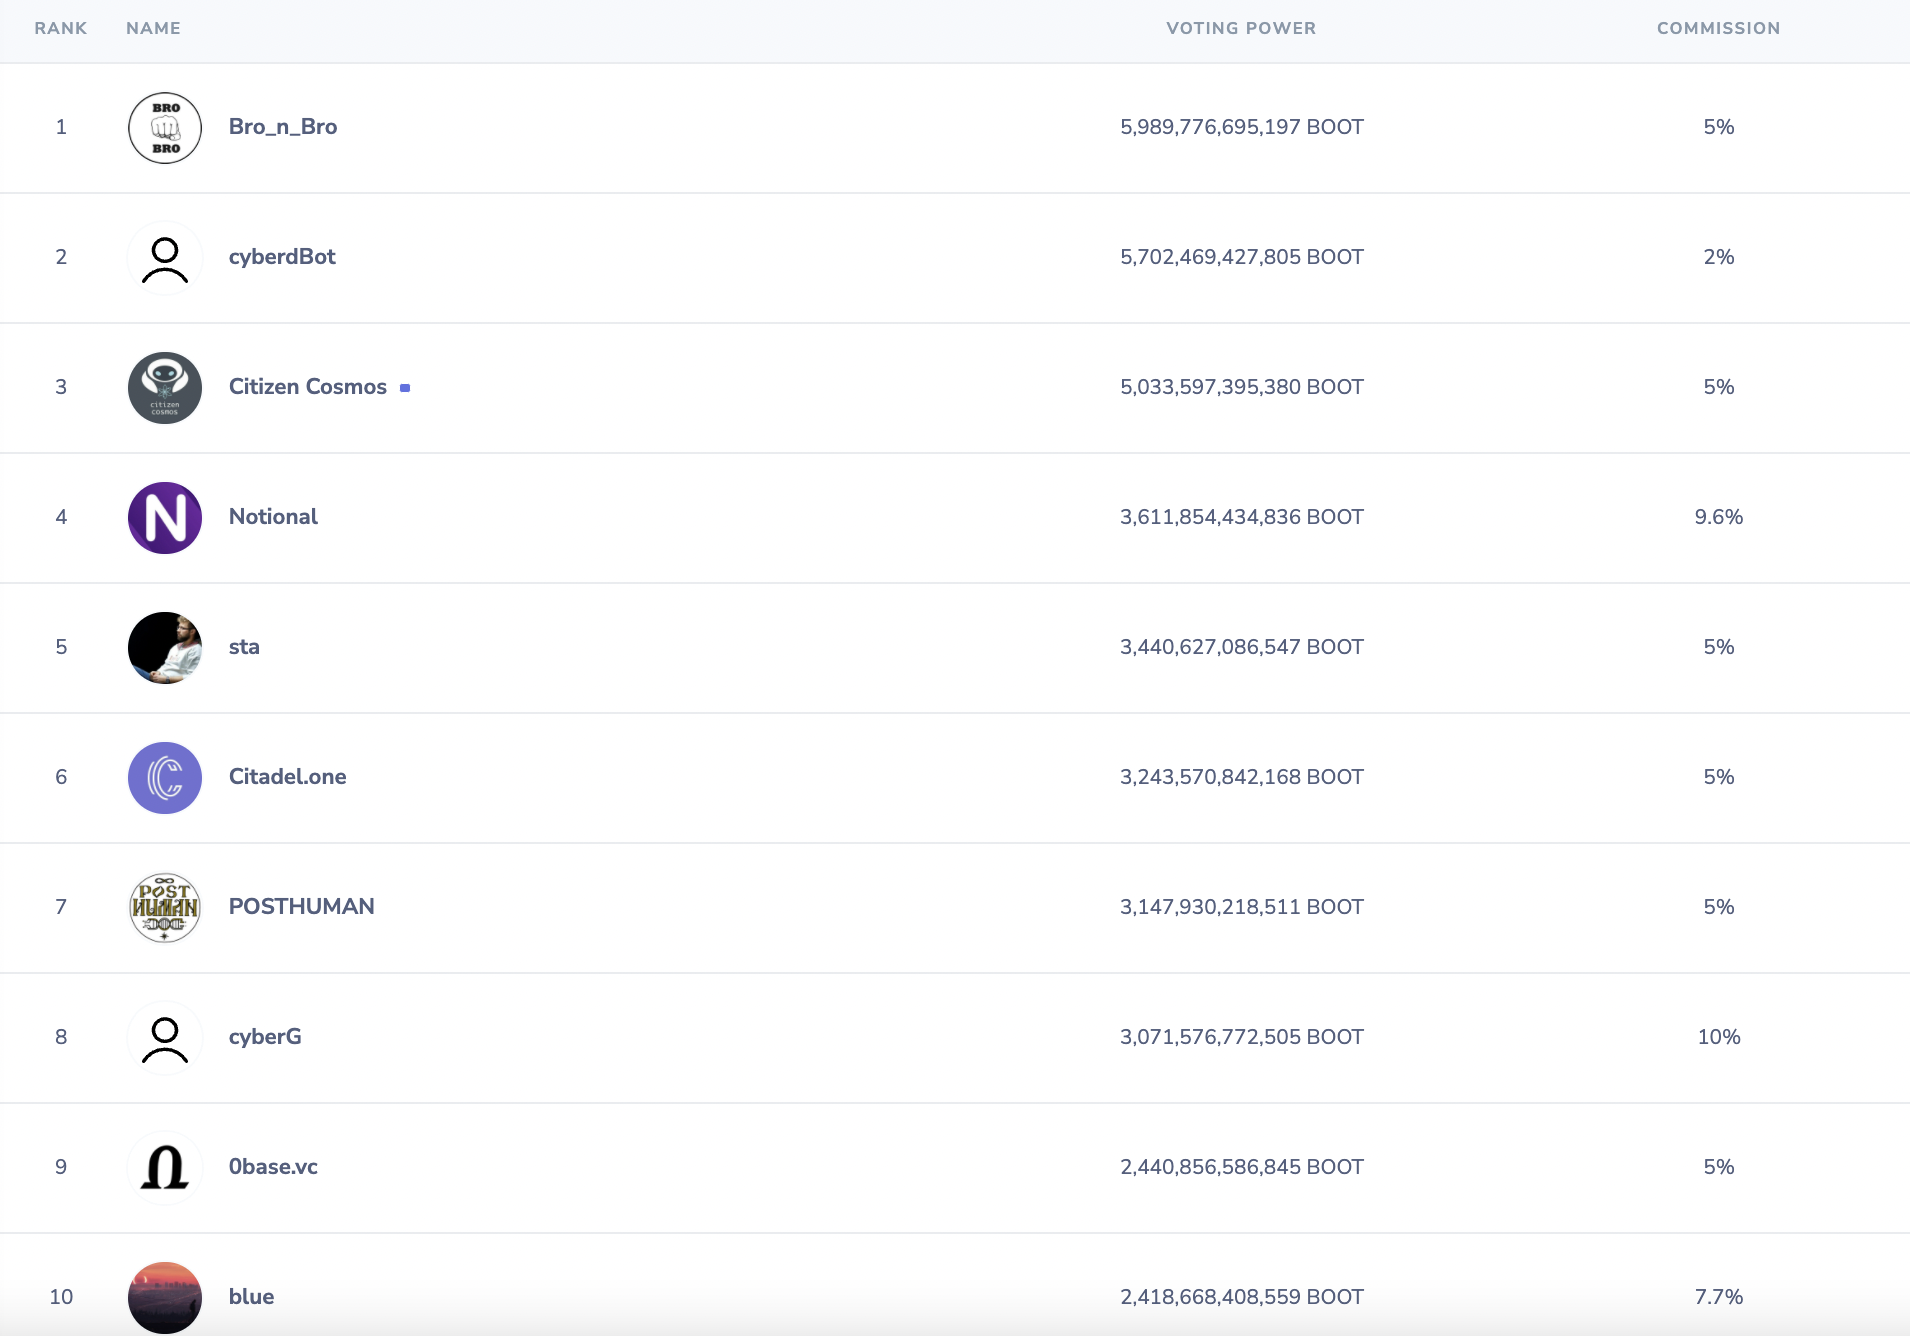Click the 7.7% commission for blue
The width and height of the screenshot is (1910, 1336).
pyautogui.click(x=1719, y=1297)
